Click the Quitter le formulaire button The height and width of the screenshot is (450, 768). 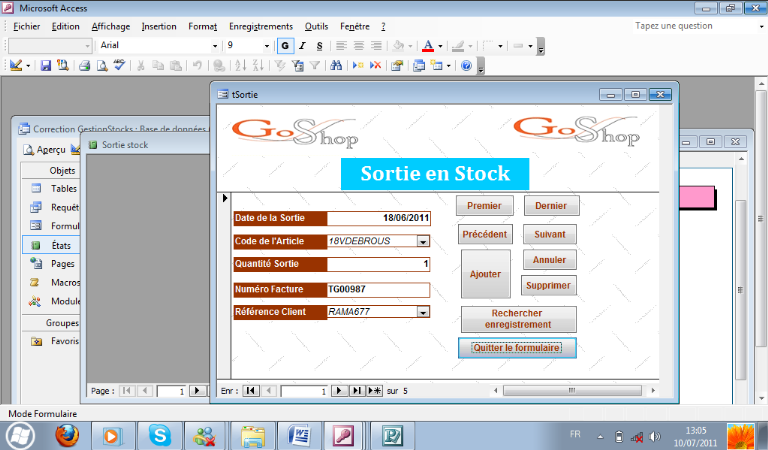517,348
